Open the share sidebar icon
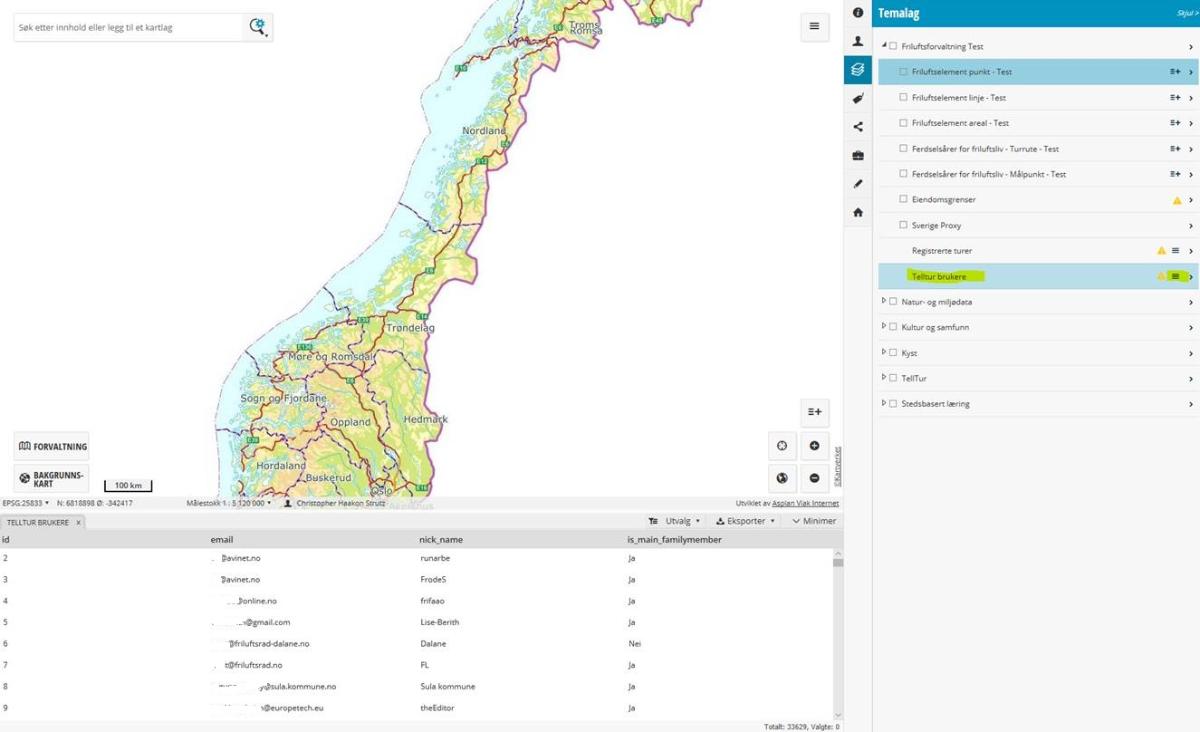 point(858,127)
